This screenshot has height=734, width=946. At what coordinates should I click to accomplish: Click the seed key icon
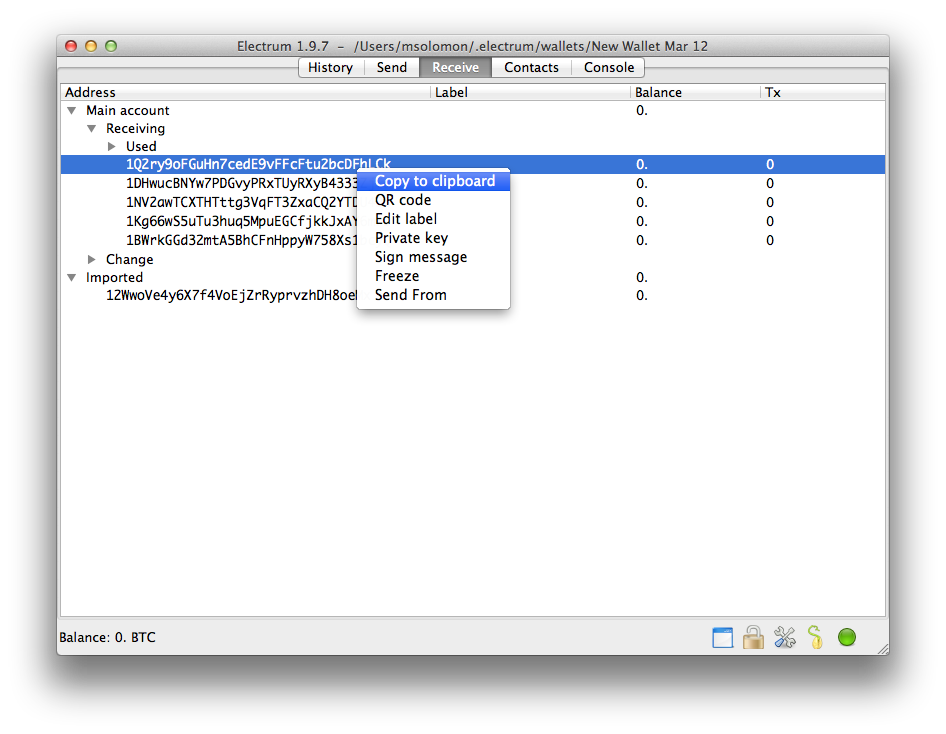click(x=815, y=637)
